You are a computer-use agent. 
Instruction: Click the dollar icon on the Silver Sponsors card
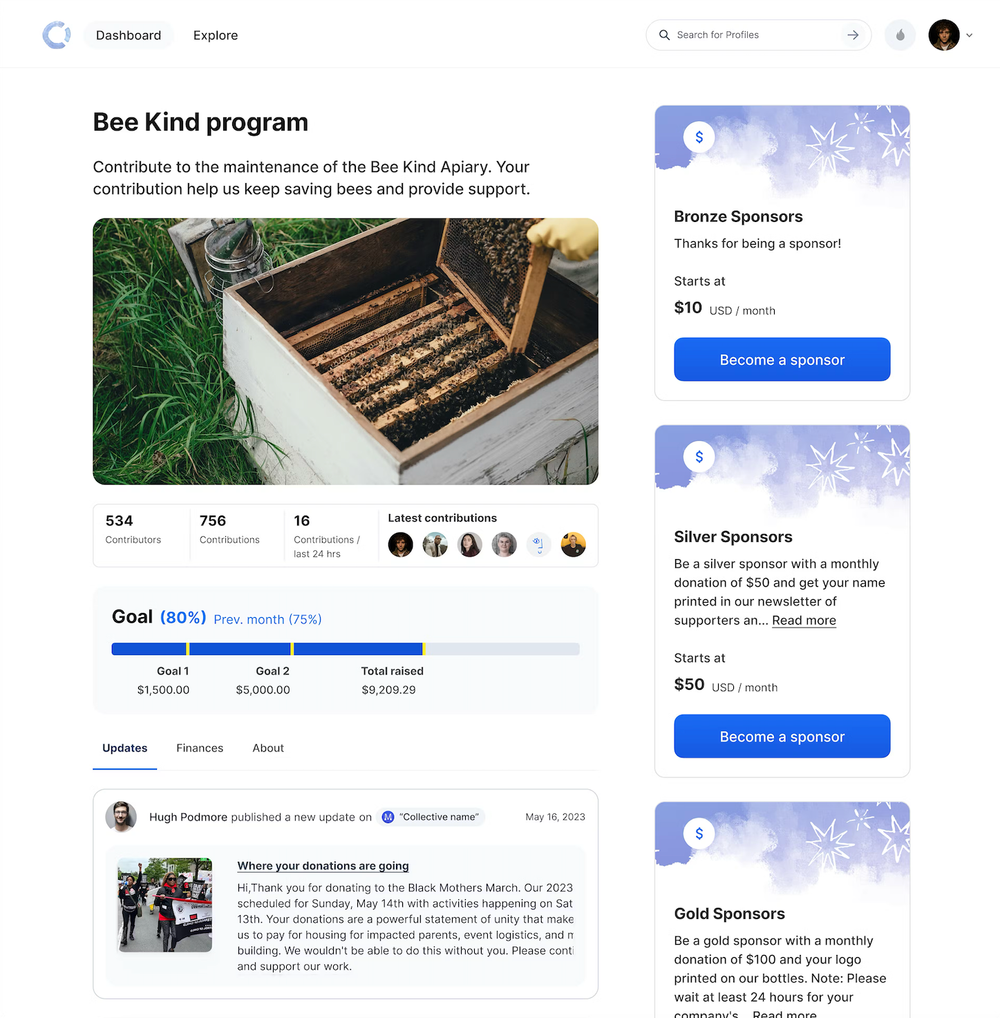tap(699, 457)
